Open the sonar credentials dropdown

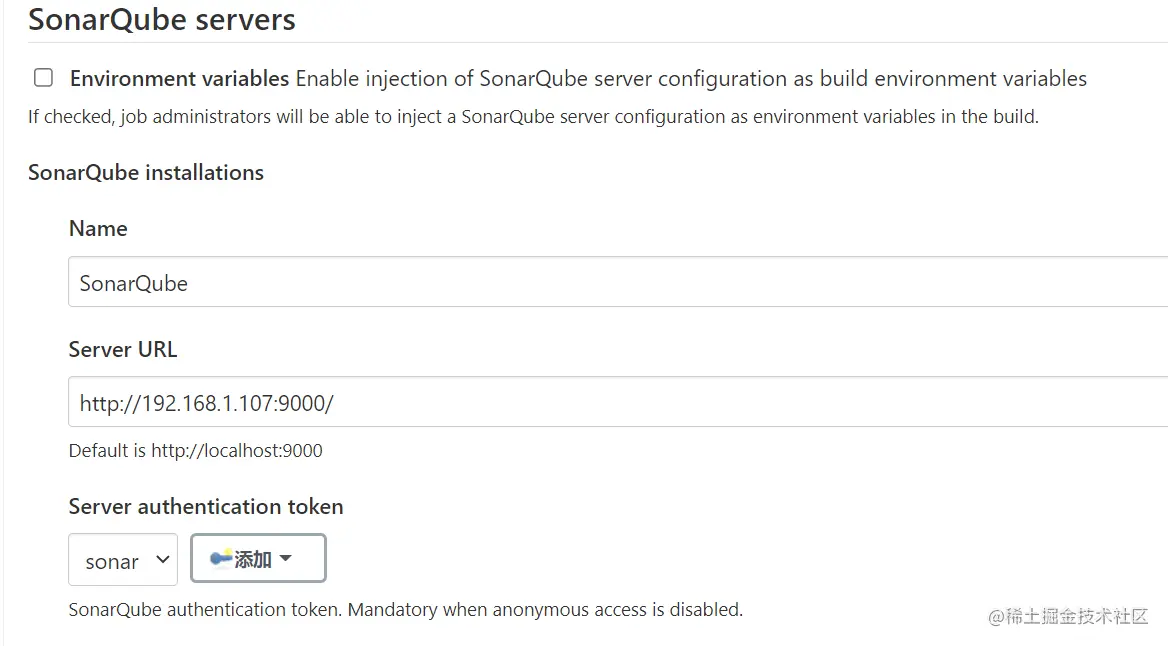point(122,560)
